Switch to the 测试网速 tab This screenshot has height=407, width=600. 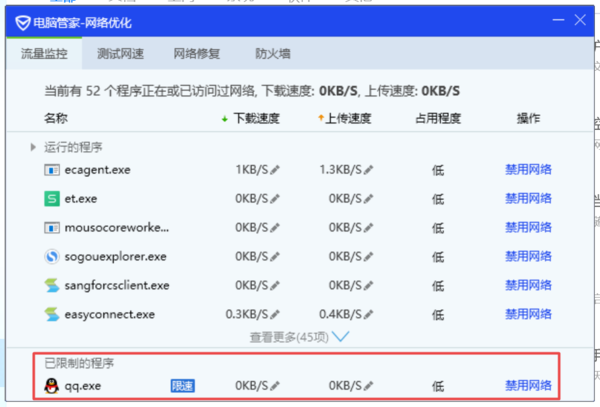pyautogui.click(x=118, y=54)
